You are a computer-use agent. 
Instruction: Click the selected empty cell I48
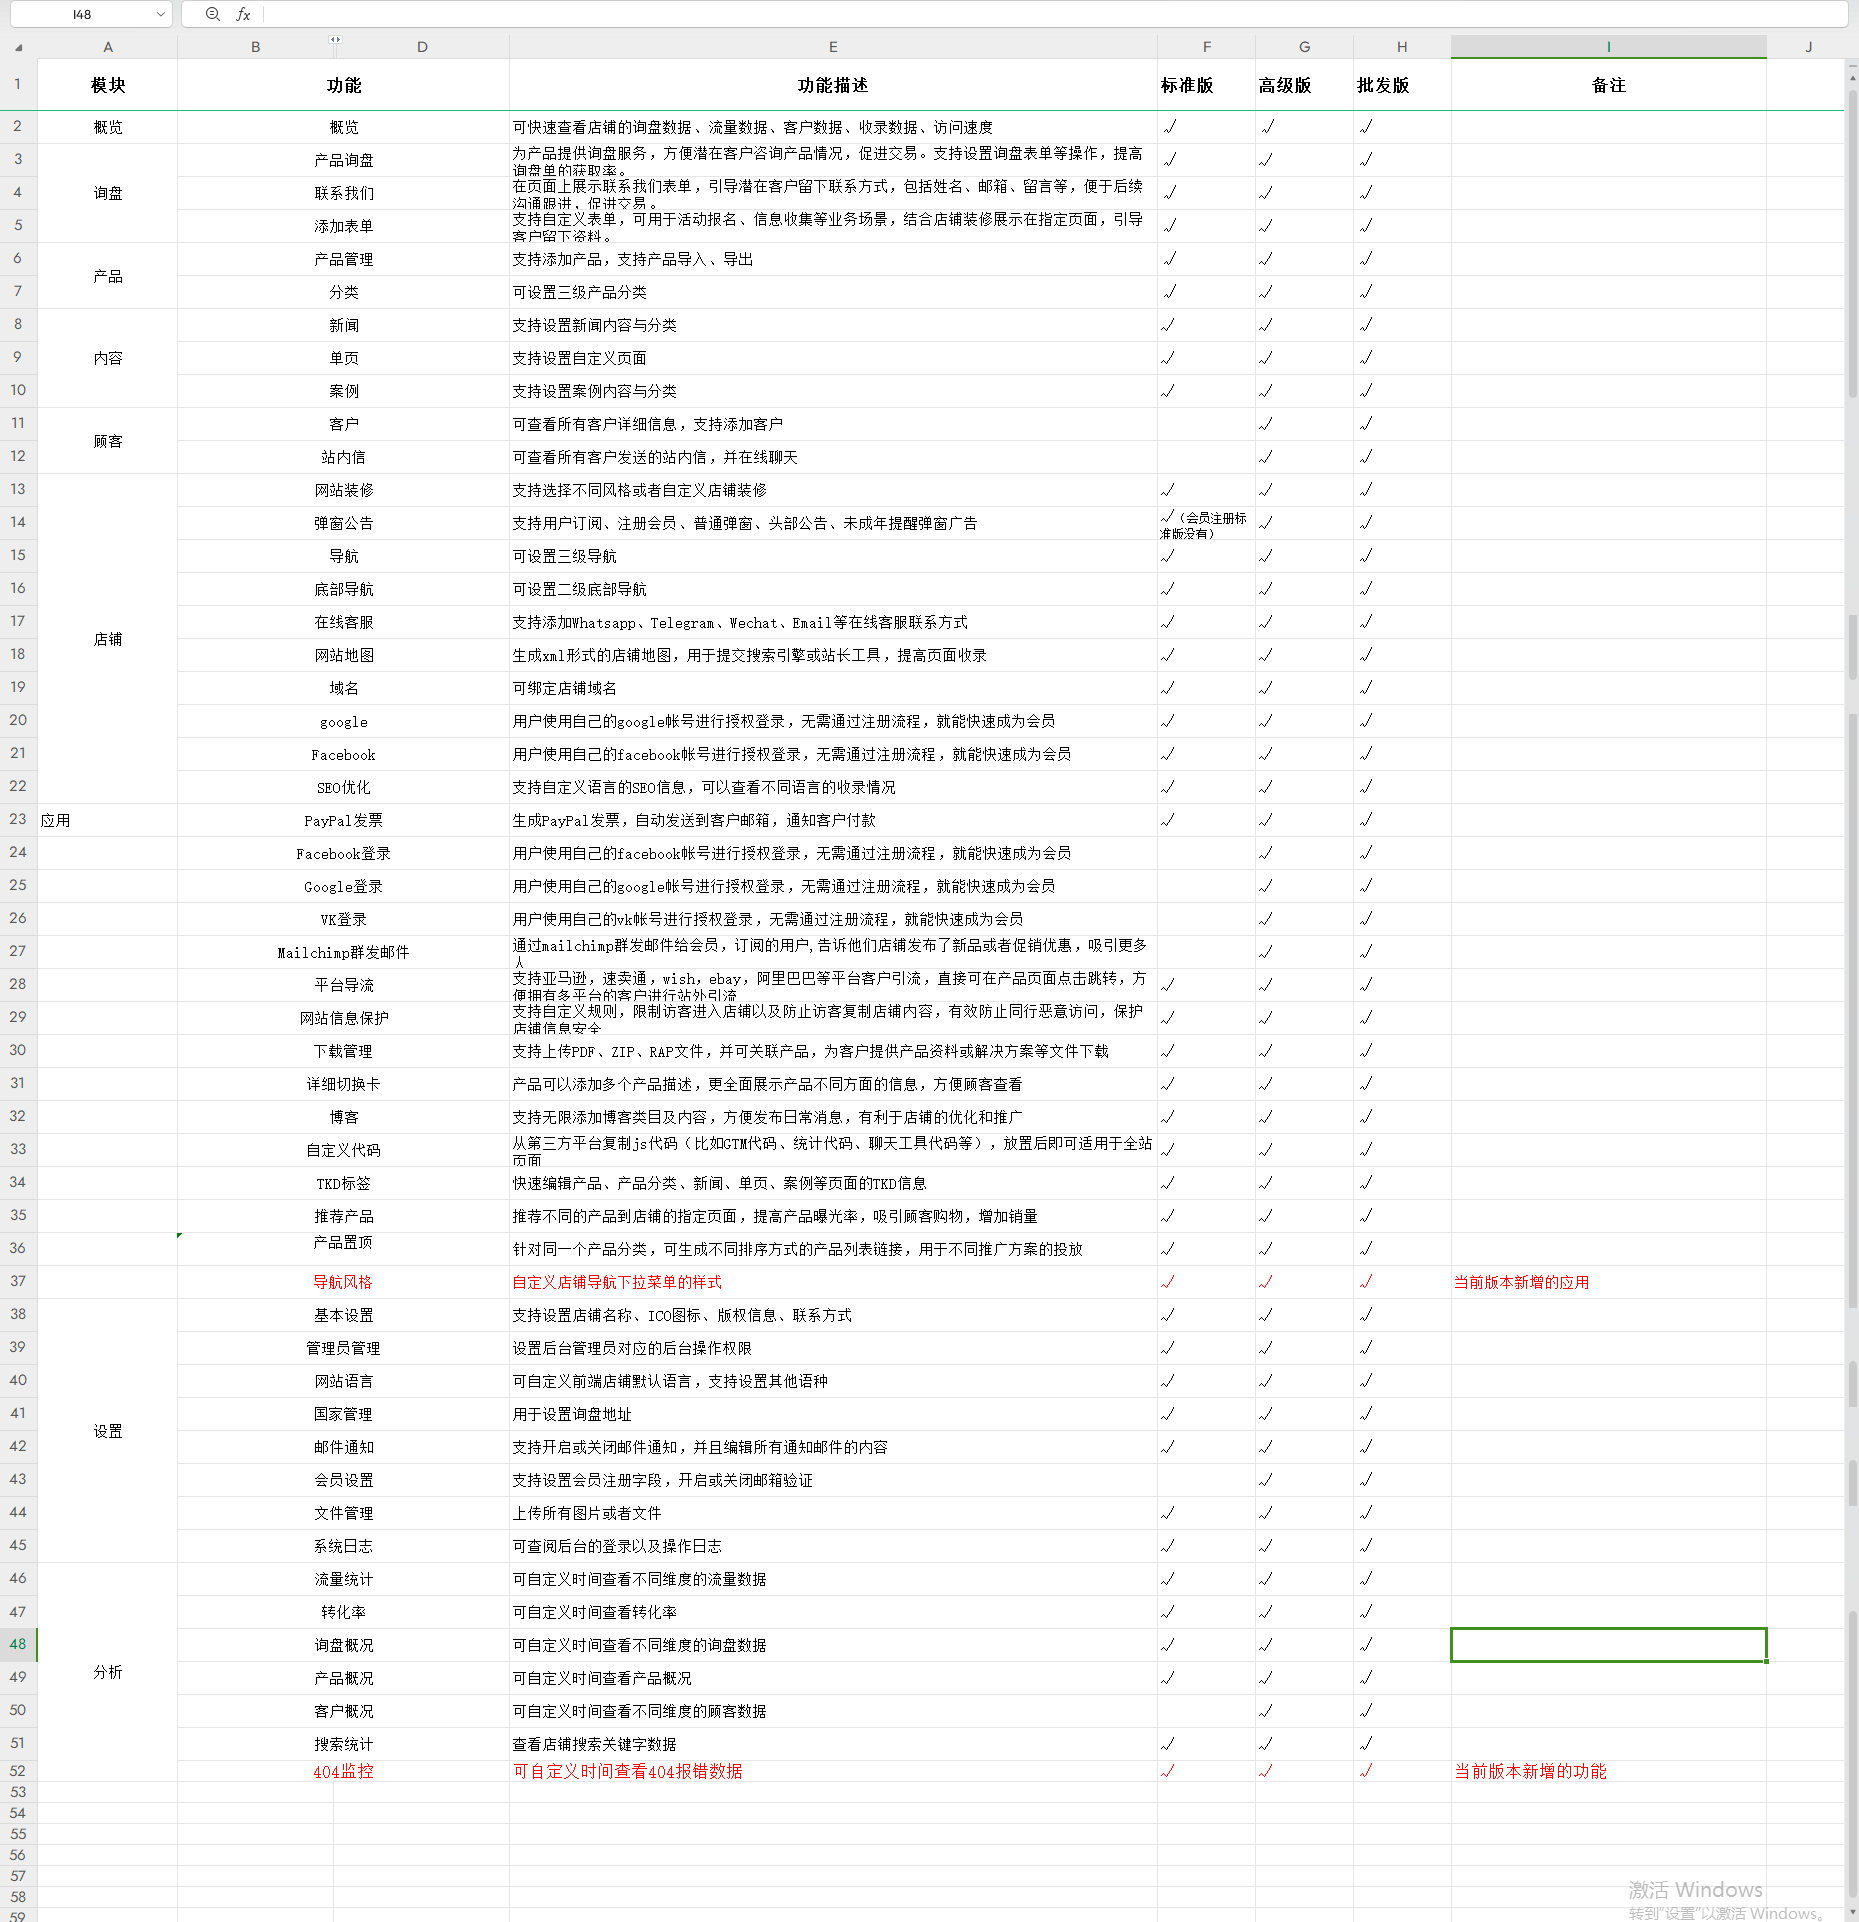[1608, 1645]
